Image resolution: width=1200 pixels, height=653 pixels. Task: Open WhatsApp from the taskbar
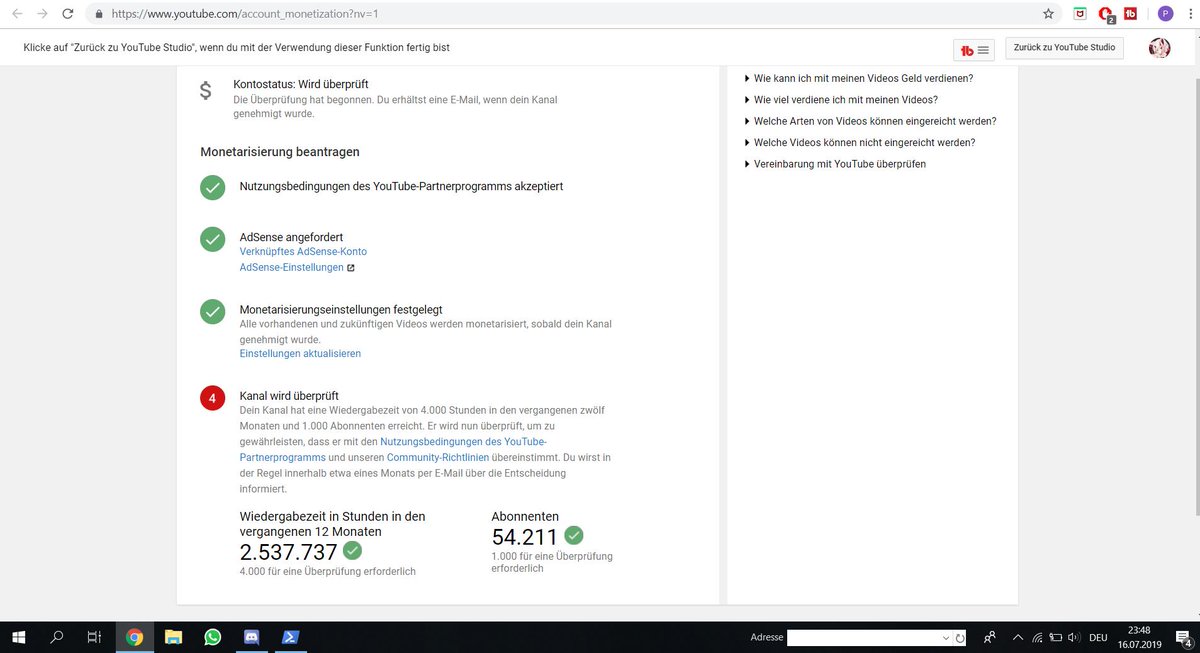click(x=212, y=637)
